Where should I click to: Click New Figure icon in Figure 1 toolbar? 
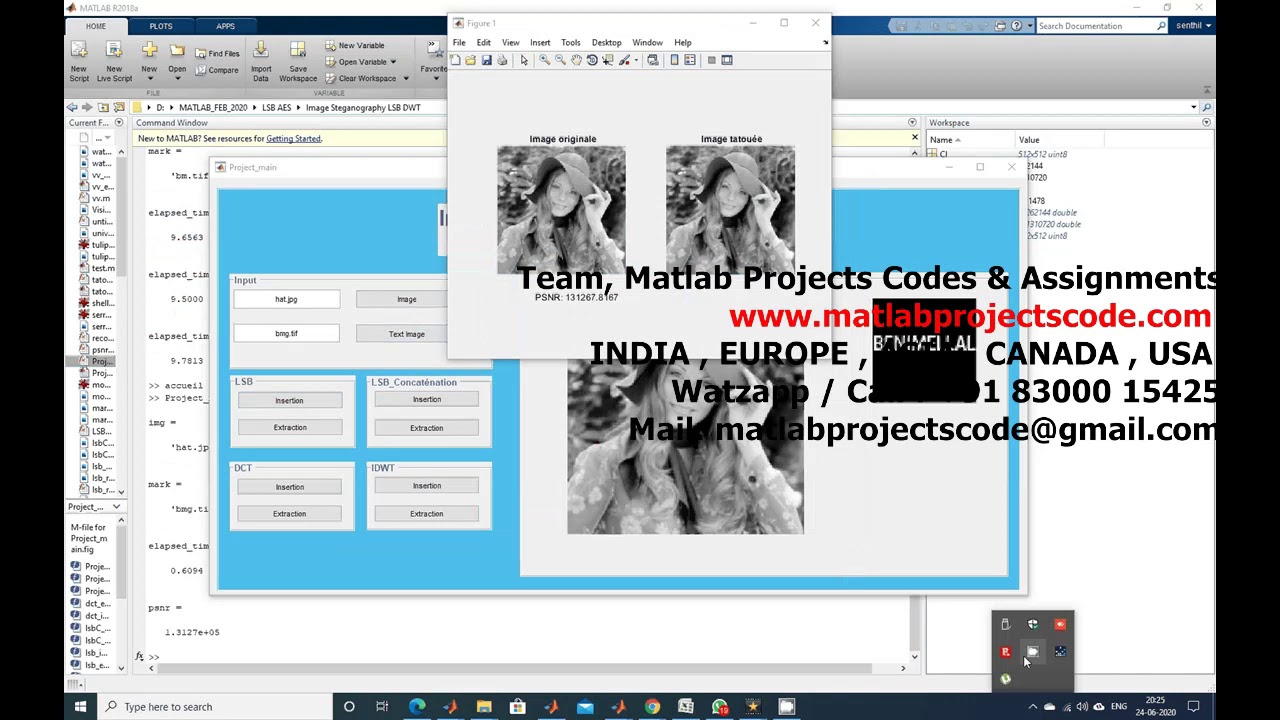coord(455,60)
